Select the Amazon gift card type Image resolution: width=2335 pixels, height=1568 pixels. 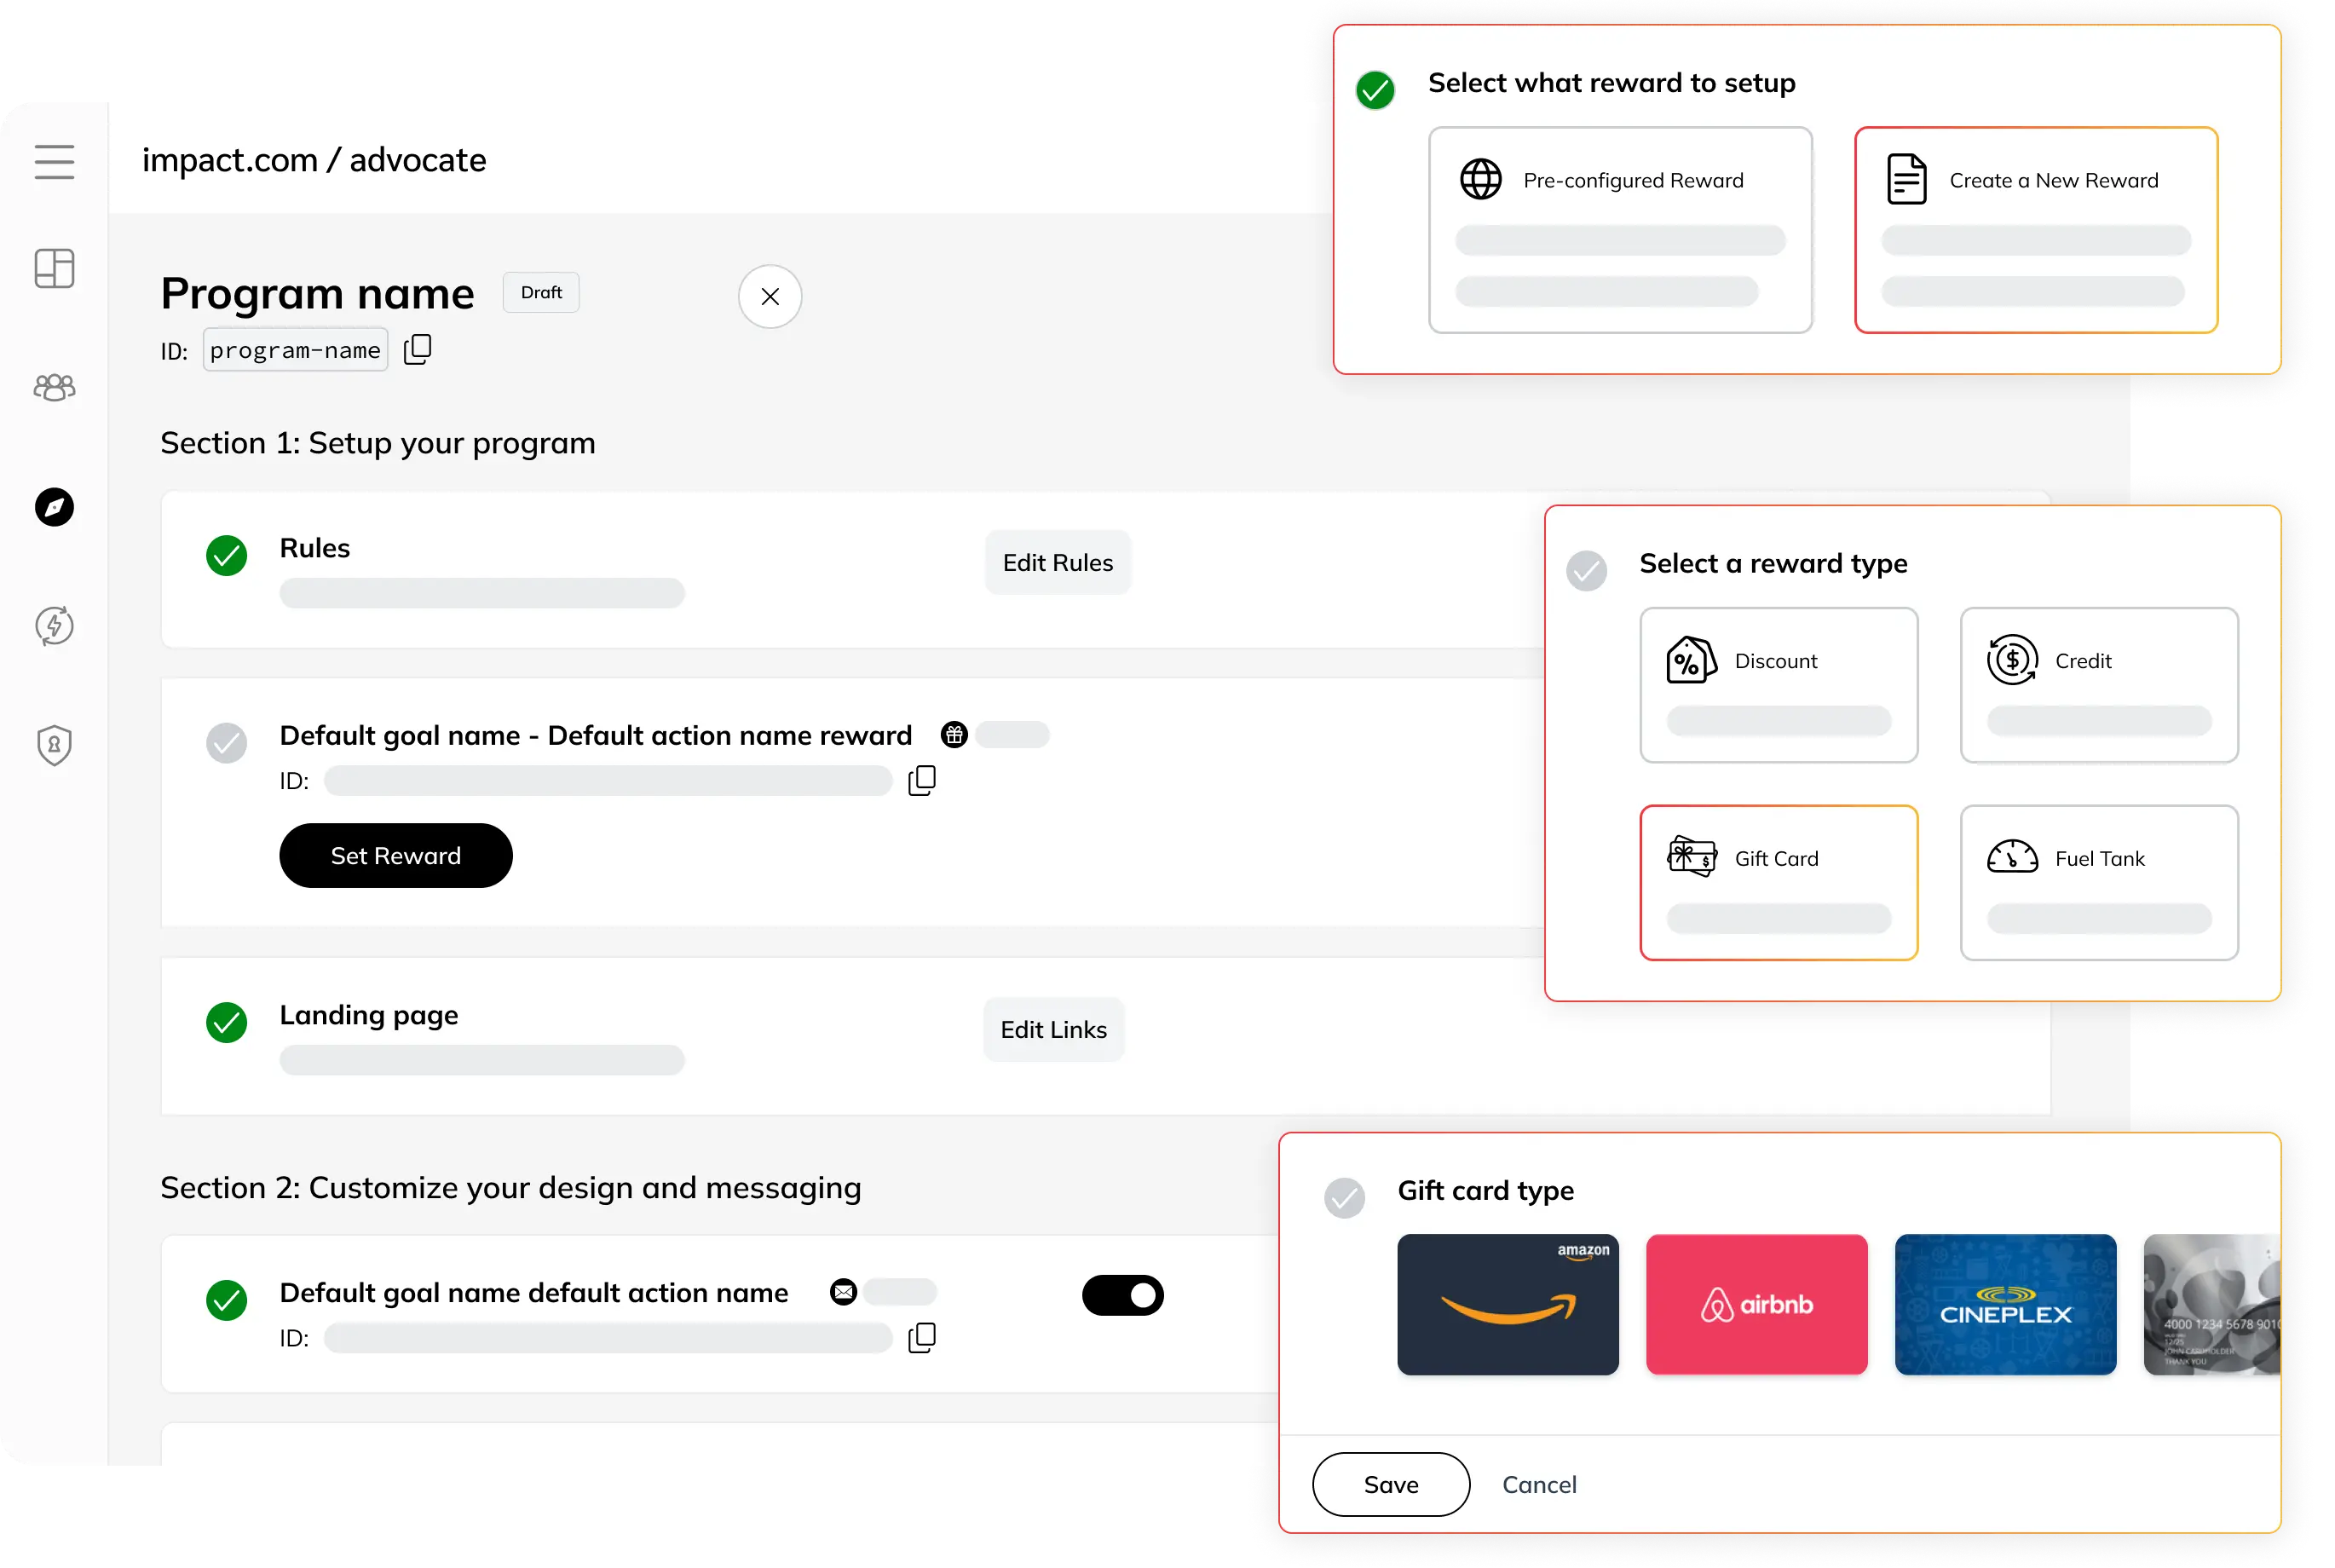click(1508, 1302)
